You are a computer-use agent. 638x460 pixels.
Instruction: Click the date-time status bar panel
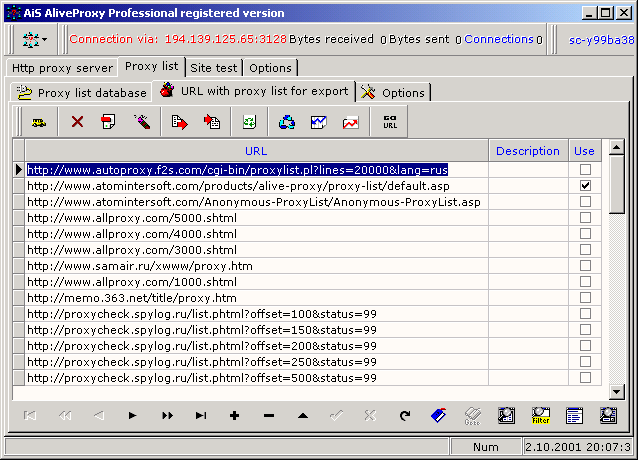coord(578,447)
